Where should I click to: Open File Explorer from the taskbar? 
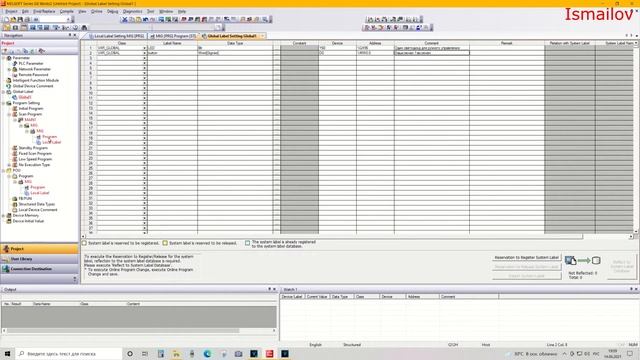[x=176, y=353]
